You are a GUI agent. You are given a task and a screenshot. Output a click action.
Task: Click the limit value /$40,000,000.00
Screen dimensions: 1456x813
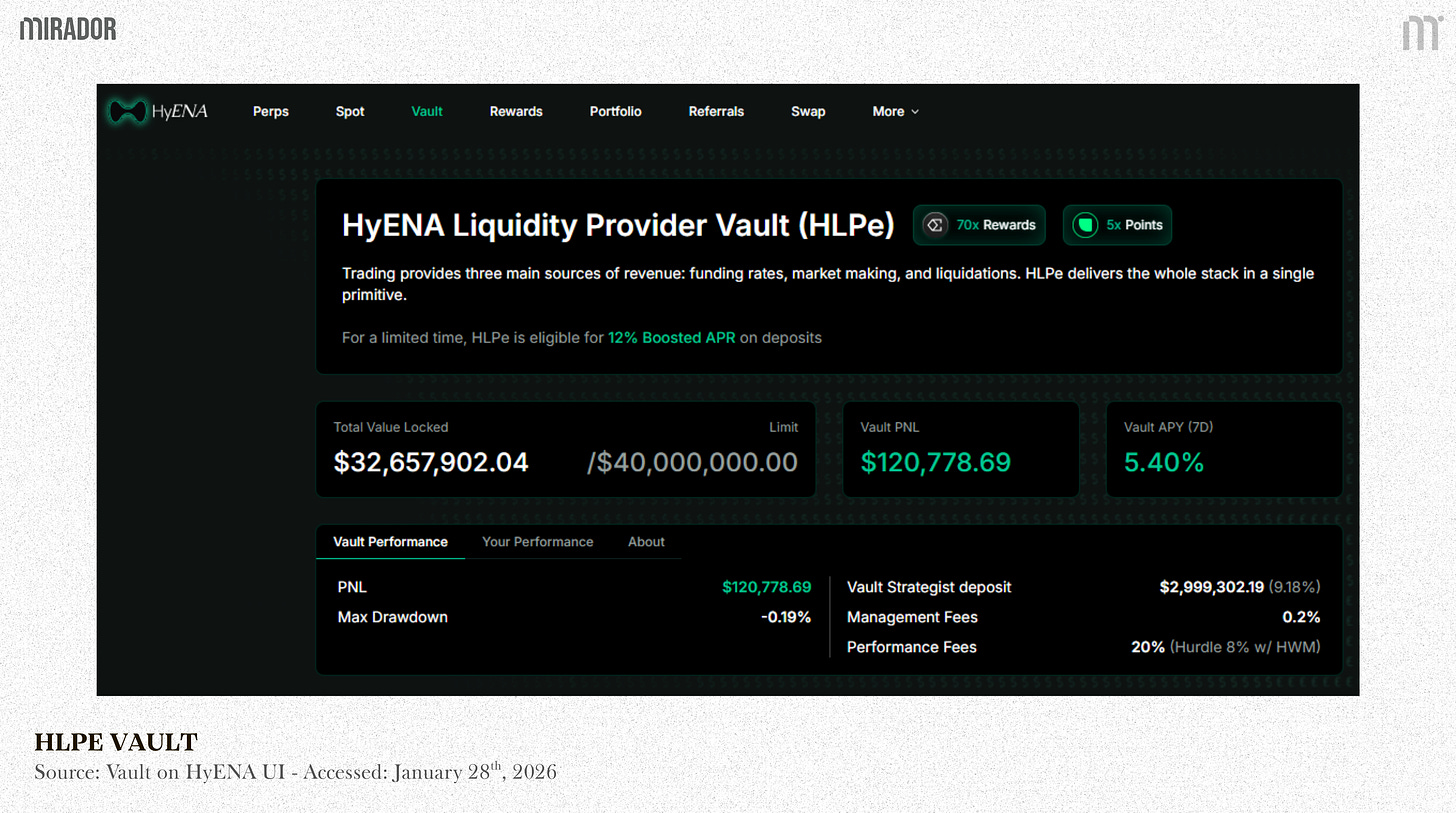click(692, 462)
